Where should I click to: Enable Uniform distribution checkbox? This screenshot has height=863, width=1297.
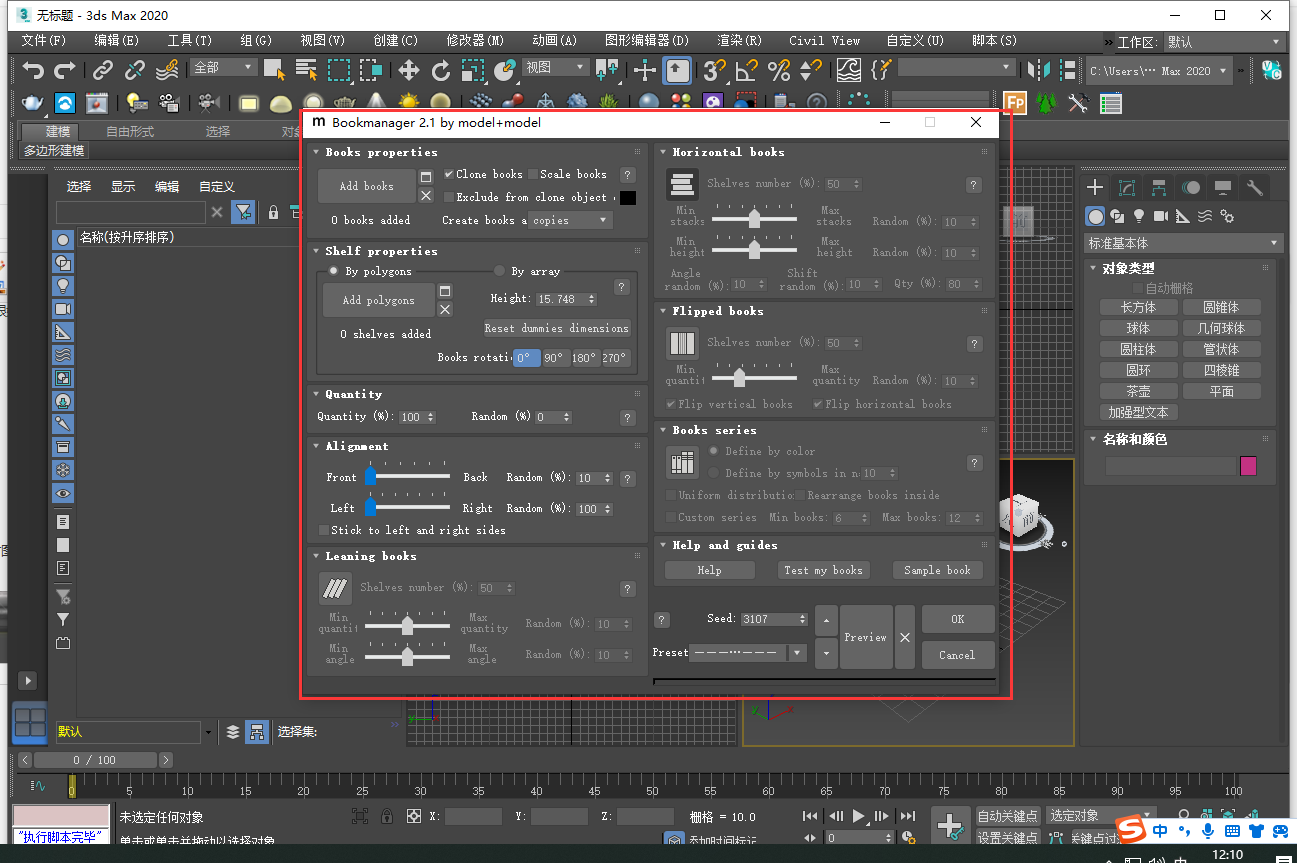tap(671, 495)
